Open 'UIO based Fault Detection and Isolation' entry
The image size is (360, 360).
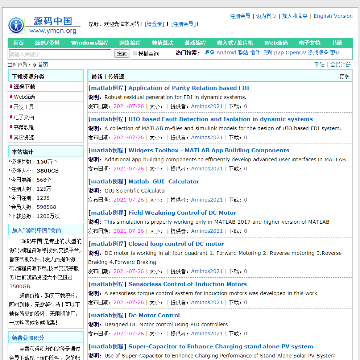pos(221,119)
